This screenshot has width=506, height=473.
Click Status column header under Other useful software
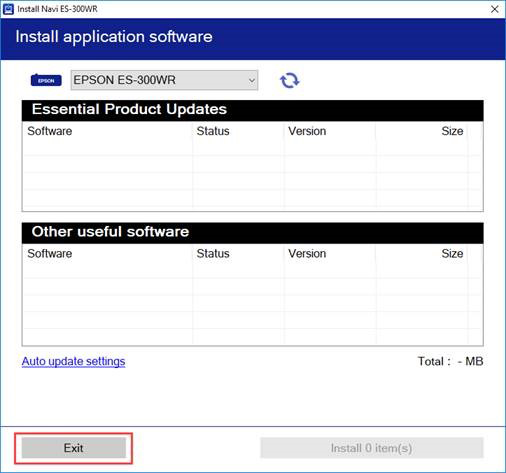213,254
